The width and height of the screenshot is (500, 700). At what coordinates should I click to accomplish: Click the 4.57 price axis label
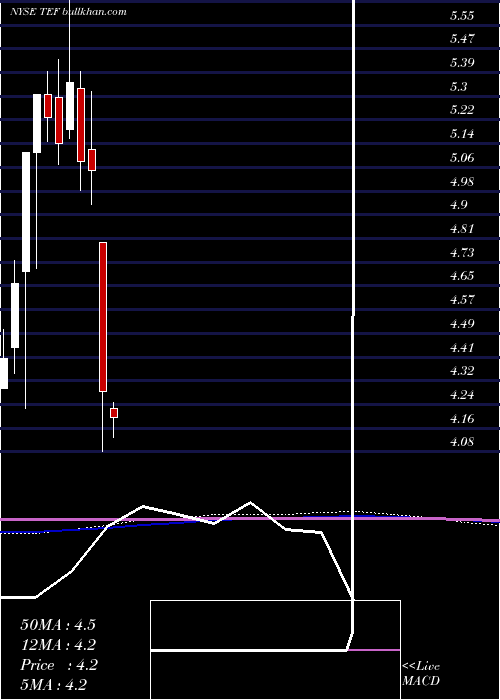coord(462,300)
